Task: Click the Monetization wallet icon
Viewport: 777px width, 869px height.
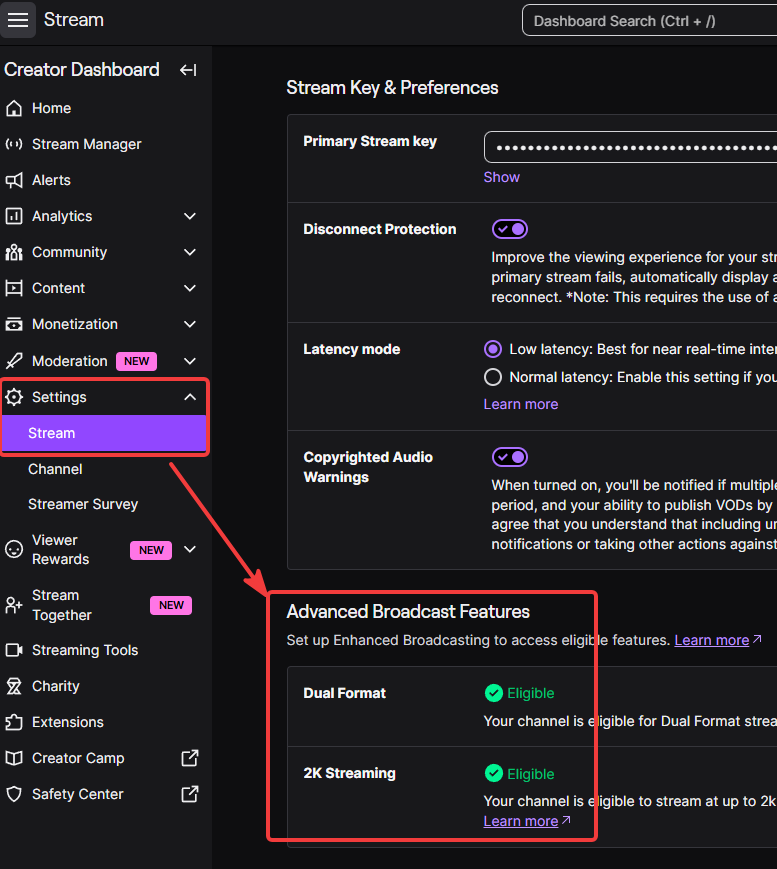Action: (14, 324)
